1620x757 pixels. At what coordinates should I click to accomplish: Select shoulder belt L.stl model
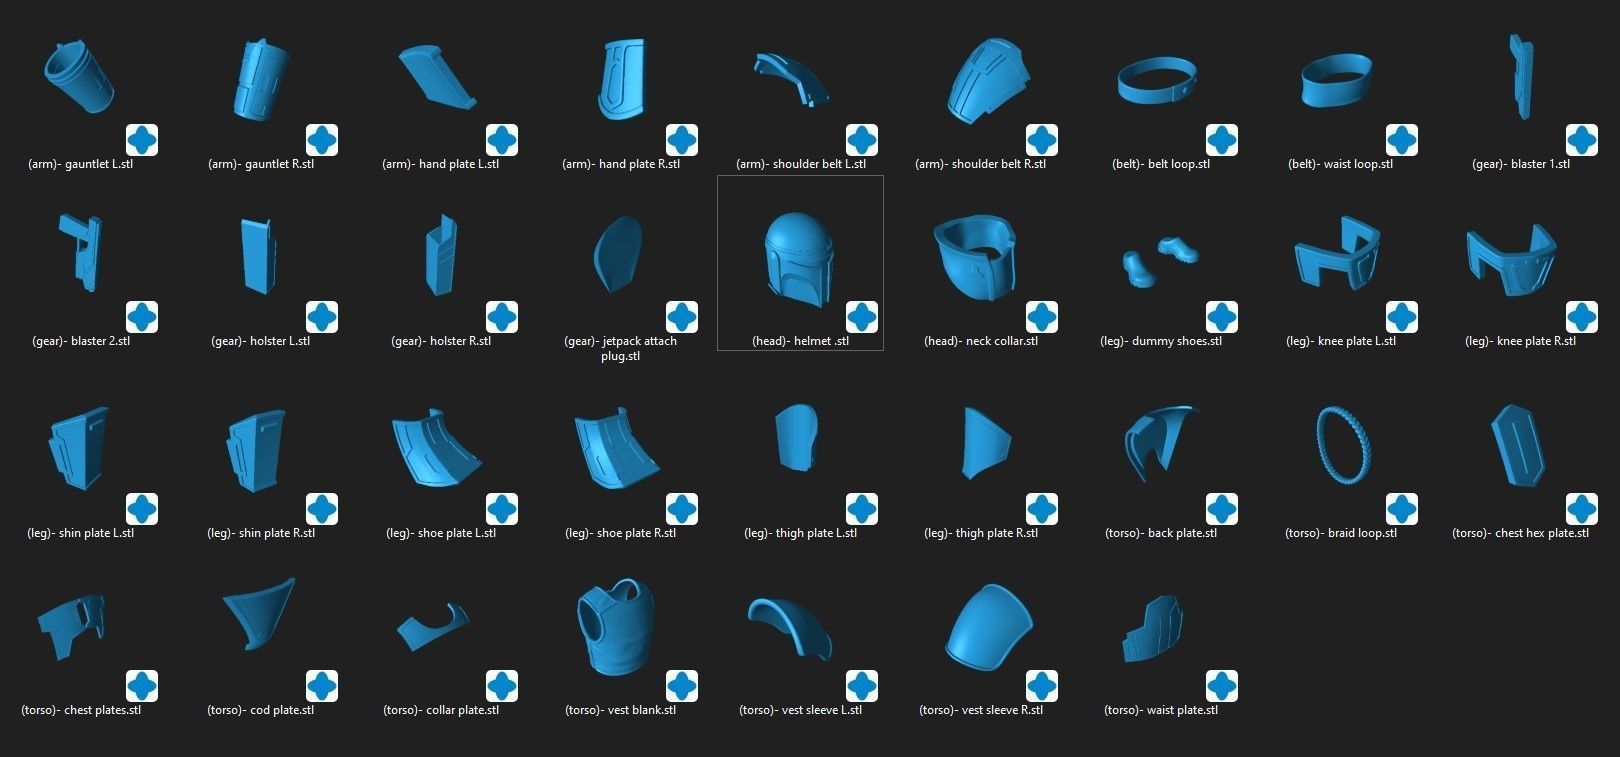click(x=790, y=79)
